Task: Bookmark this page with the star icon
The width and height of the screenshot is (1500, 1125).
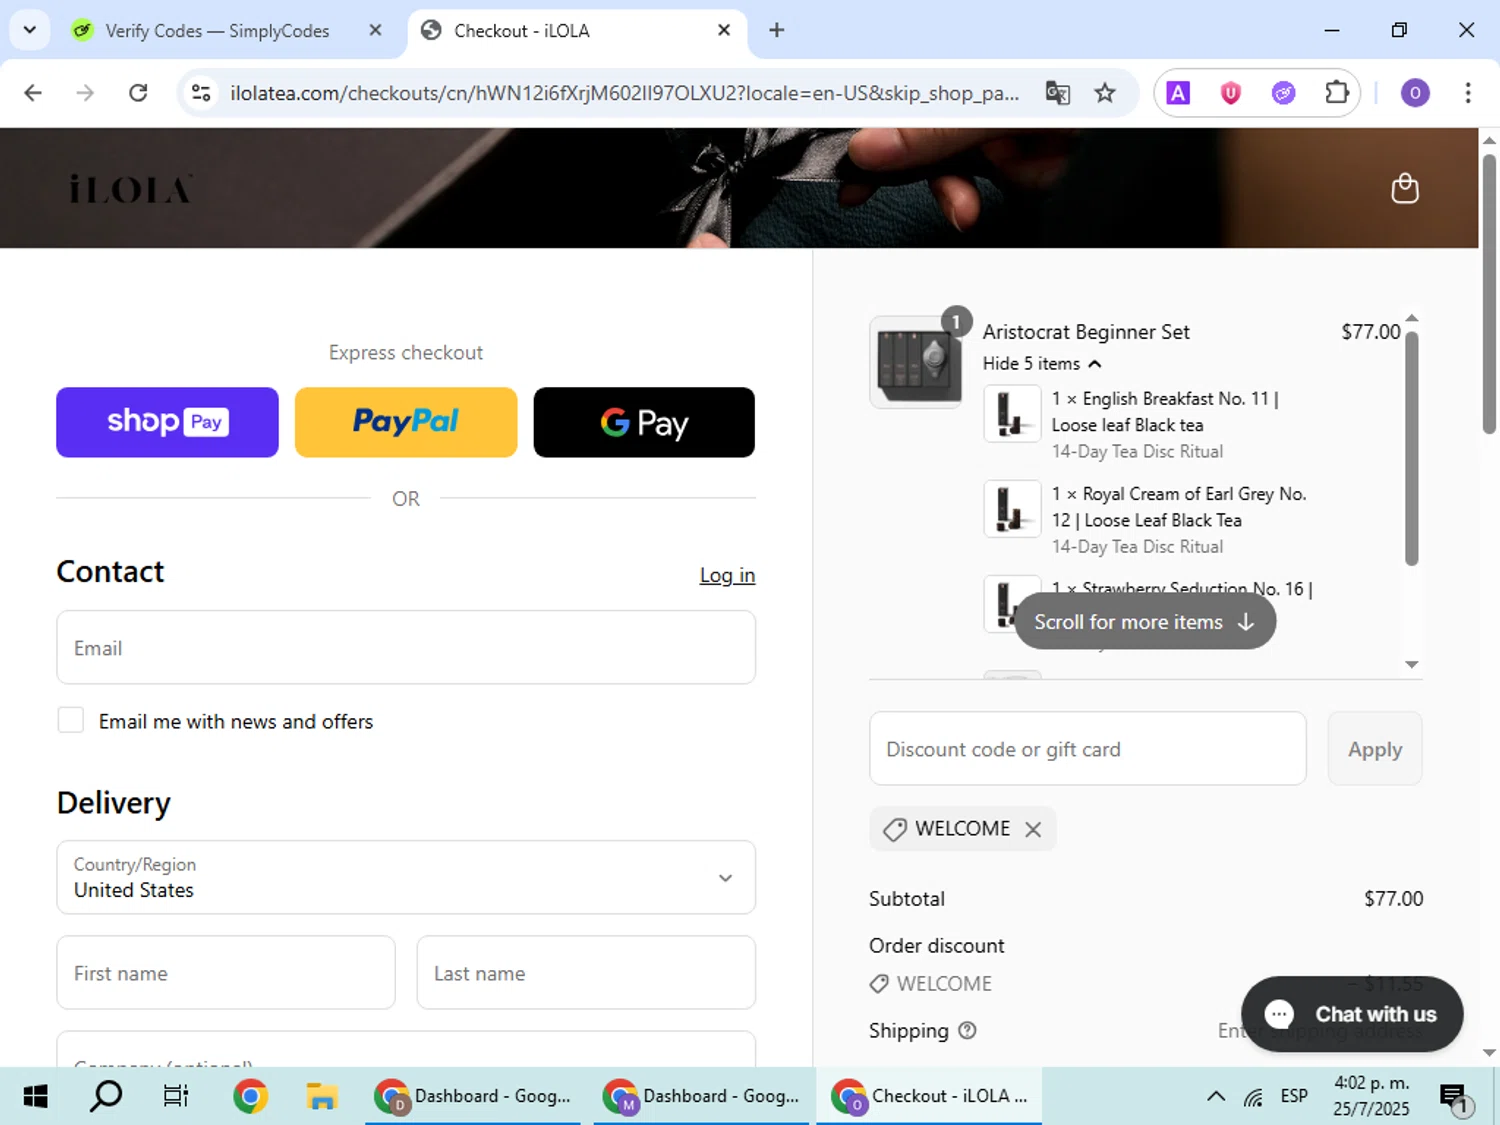Action: pyautogui.click(x=1104, y=93)
